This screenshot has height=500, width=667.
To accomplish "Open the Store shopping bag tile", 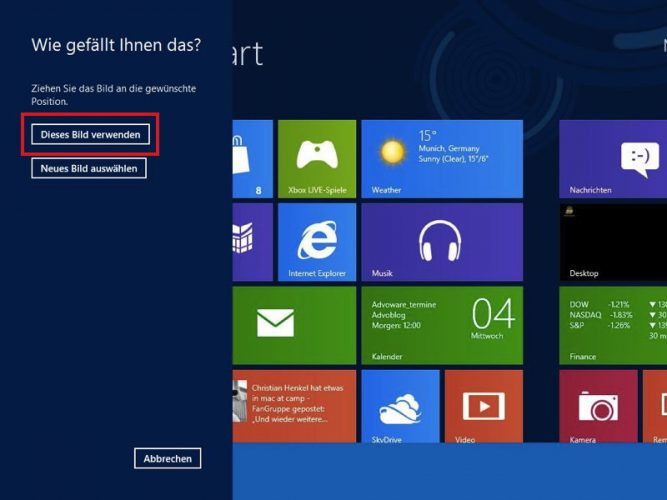I will click(x=253, y=159).
